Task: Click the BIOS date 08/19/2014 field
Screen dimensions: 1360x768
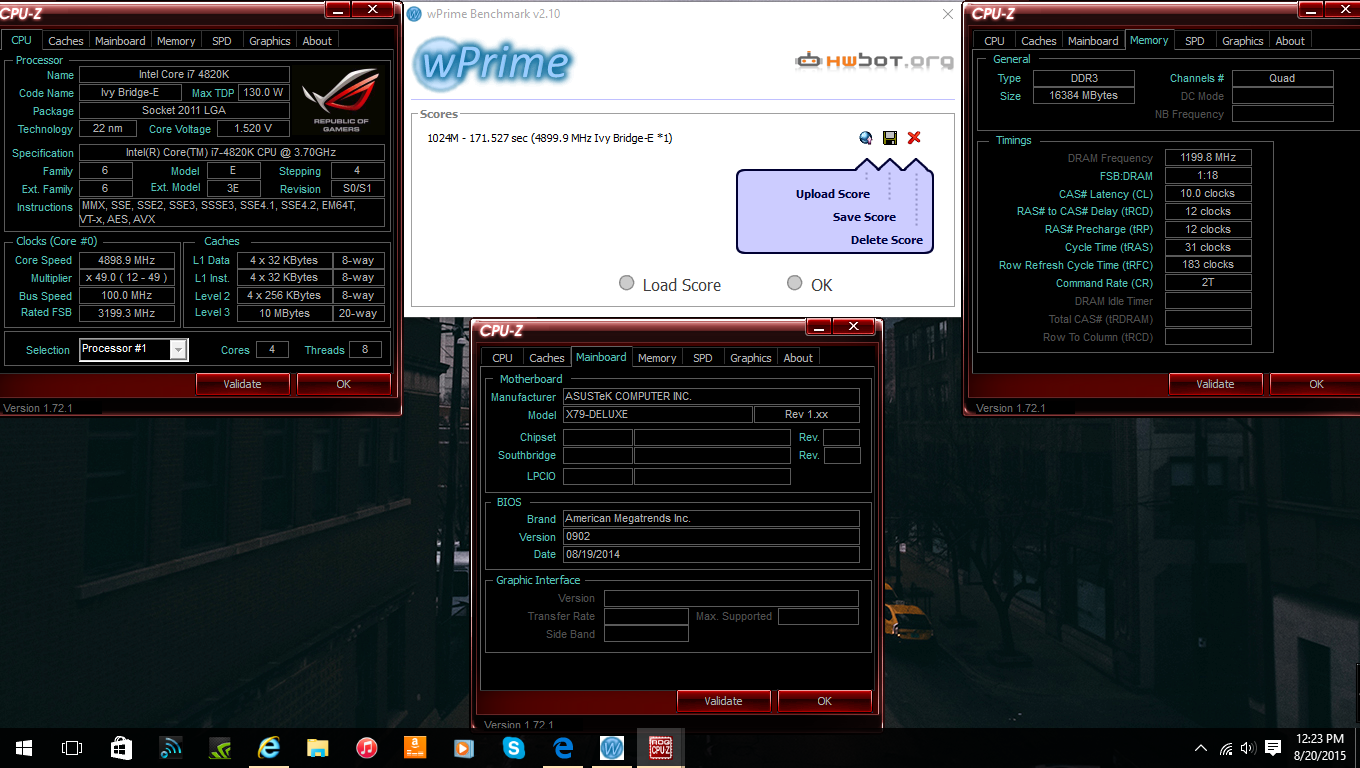Action: pos(711,555)
